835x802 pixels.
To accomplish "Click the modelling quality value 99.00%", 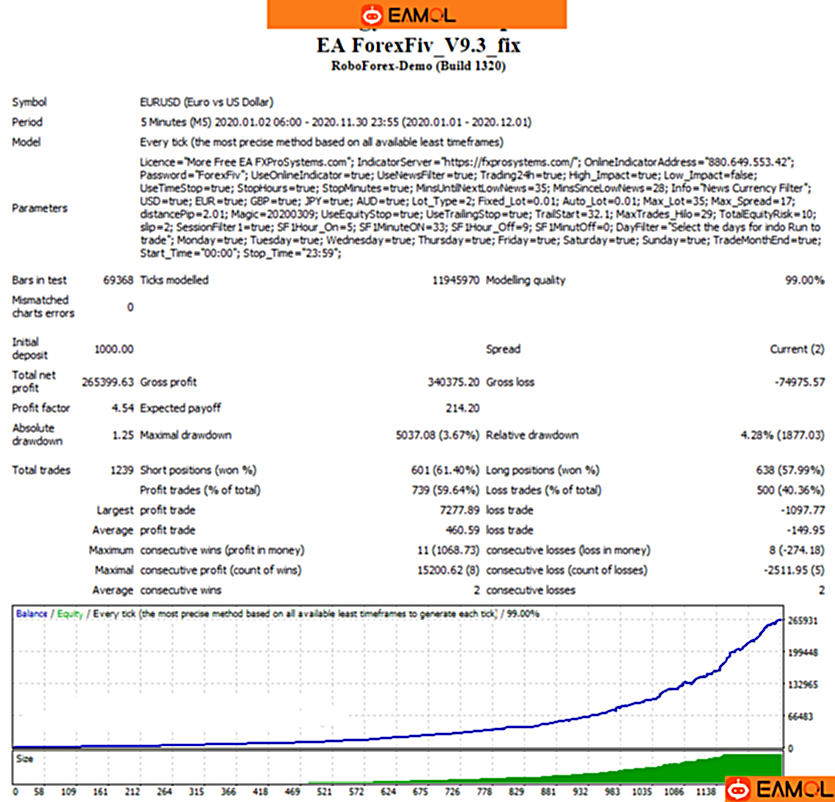I will coord(805,280).
